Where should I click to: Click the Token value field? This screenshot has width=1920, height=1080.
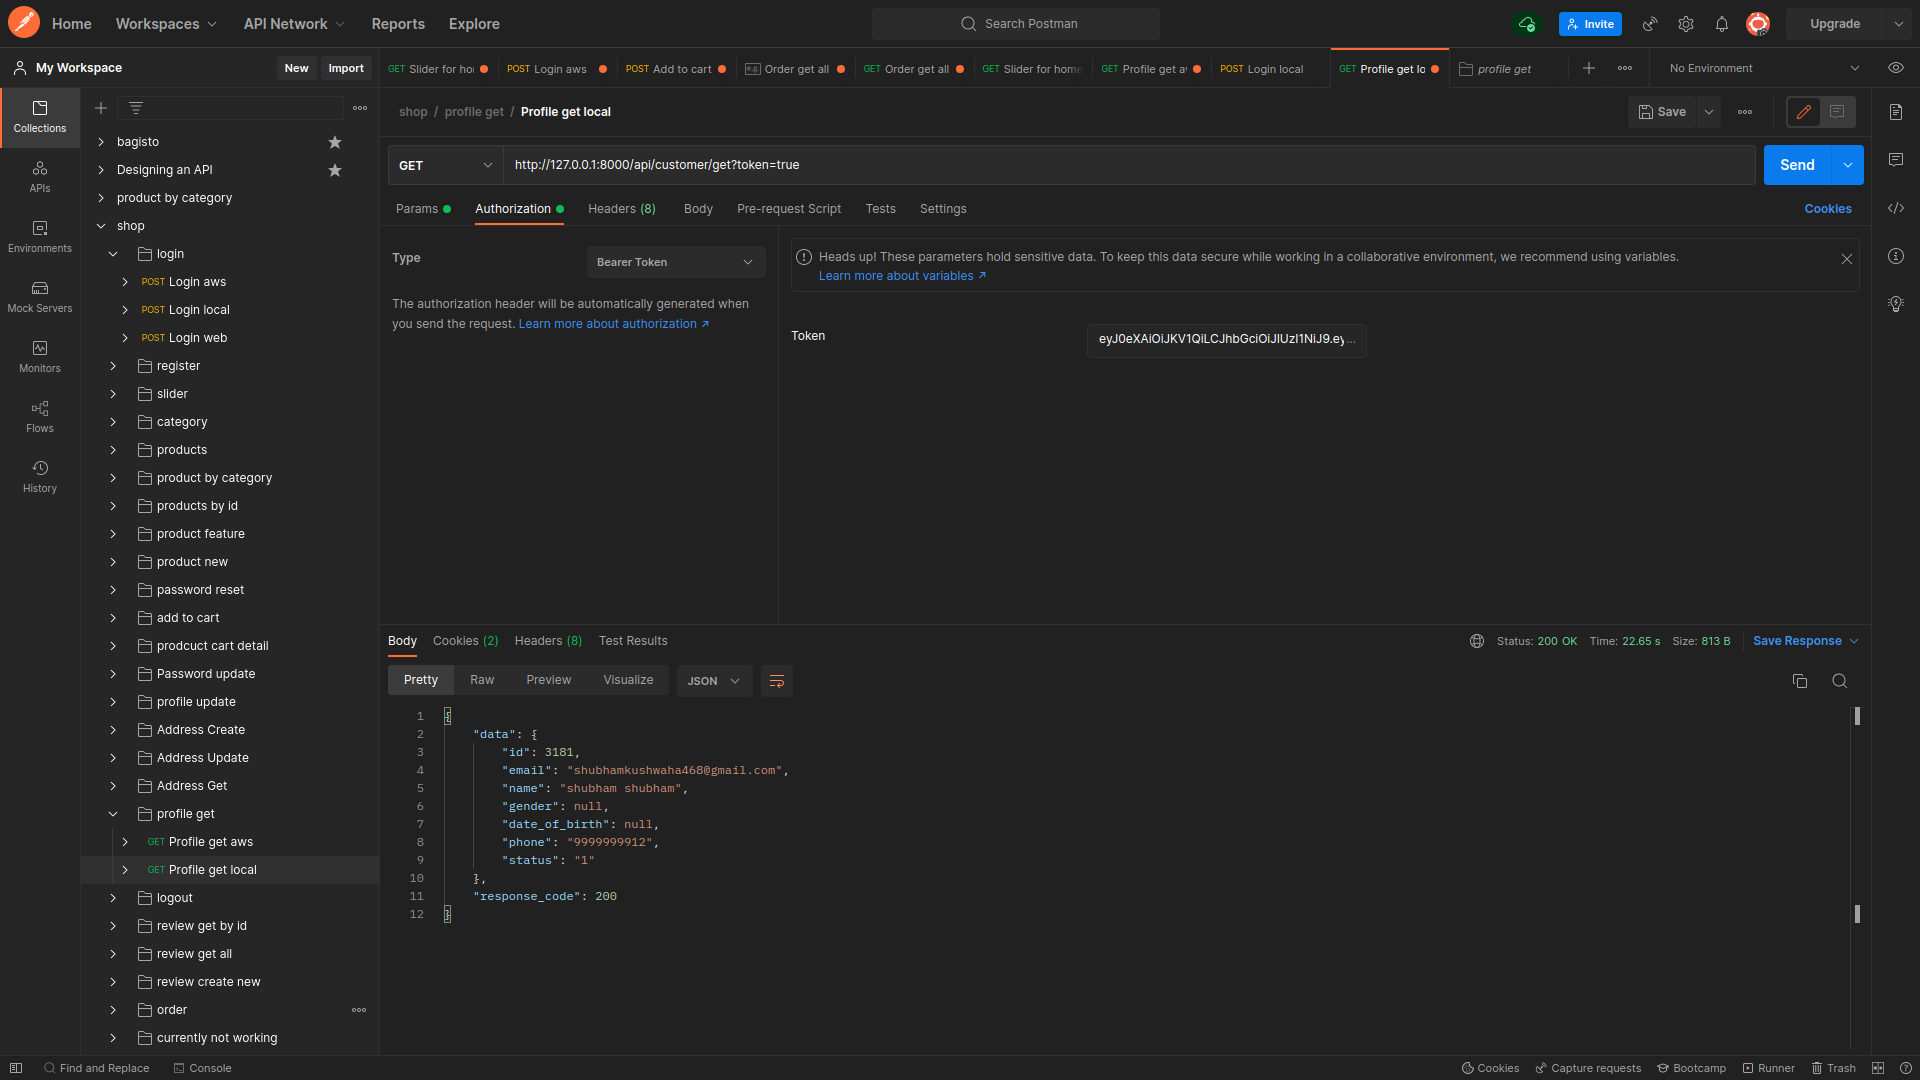click(x=1226, y=340)
